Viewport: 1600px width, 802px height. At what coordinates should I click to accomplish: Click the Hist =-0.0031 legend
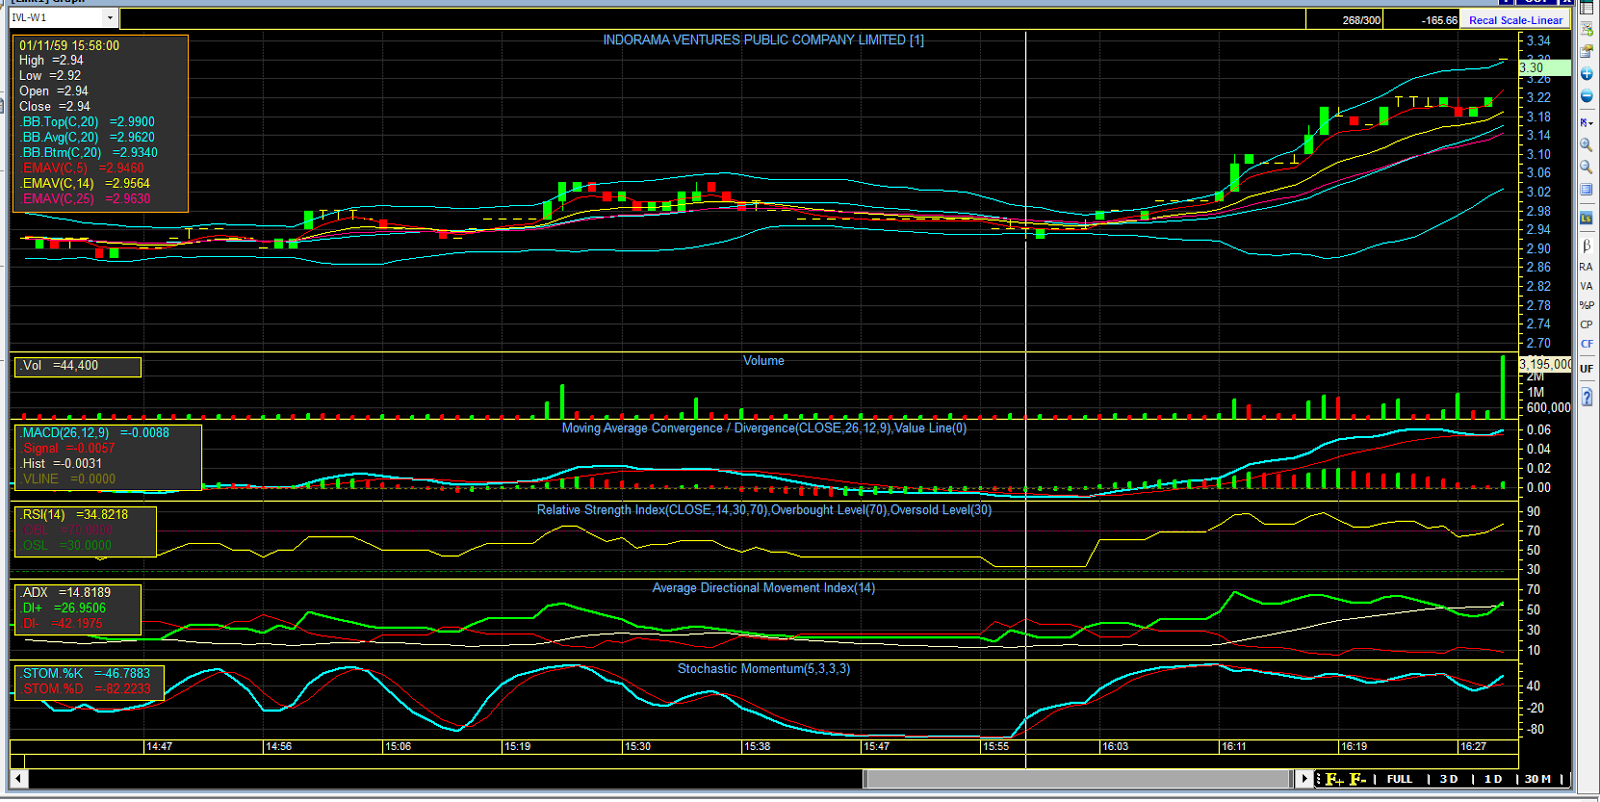coord(62,464)
